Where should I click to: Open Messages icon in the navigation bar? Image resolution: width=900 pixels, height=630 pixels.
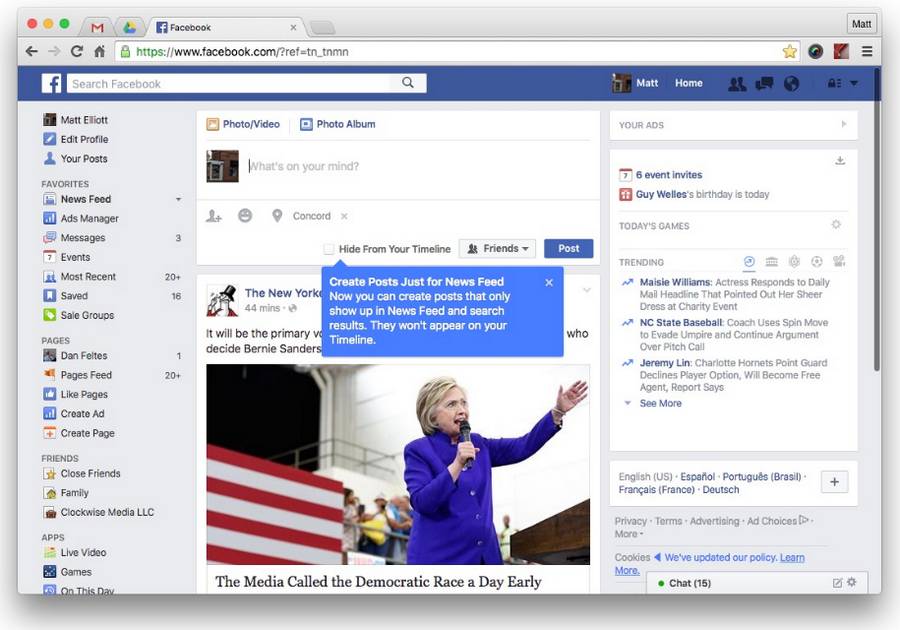763,83
